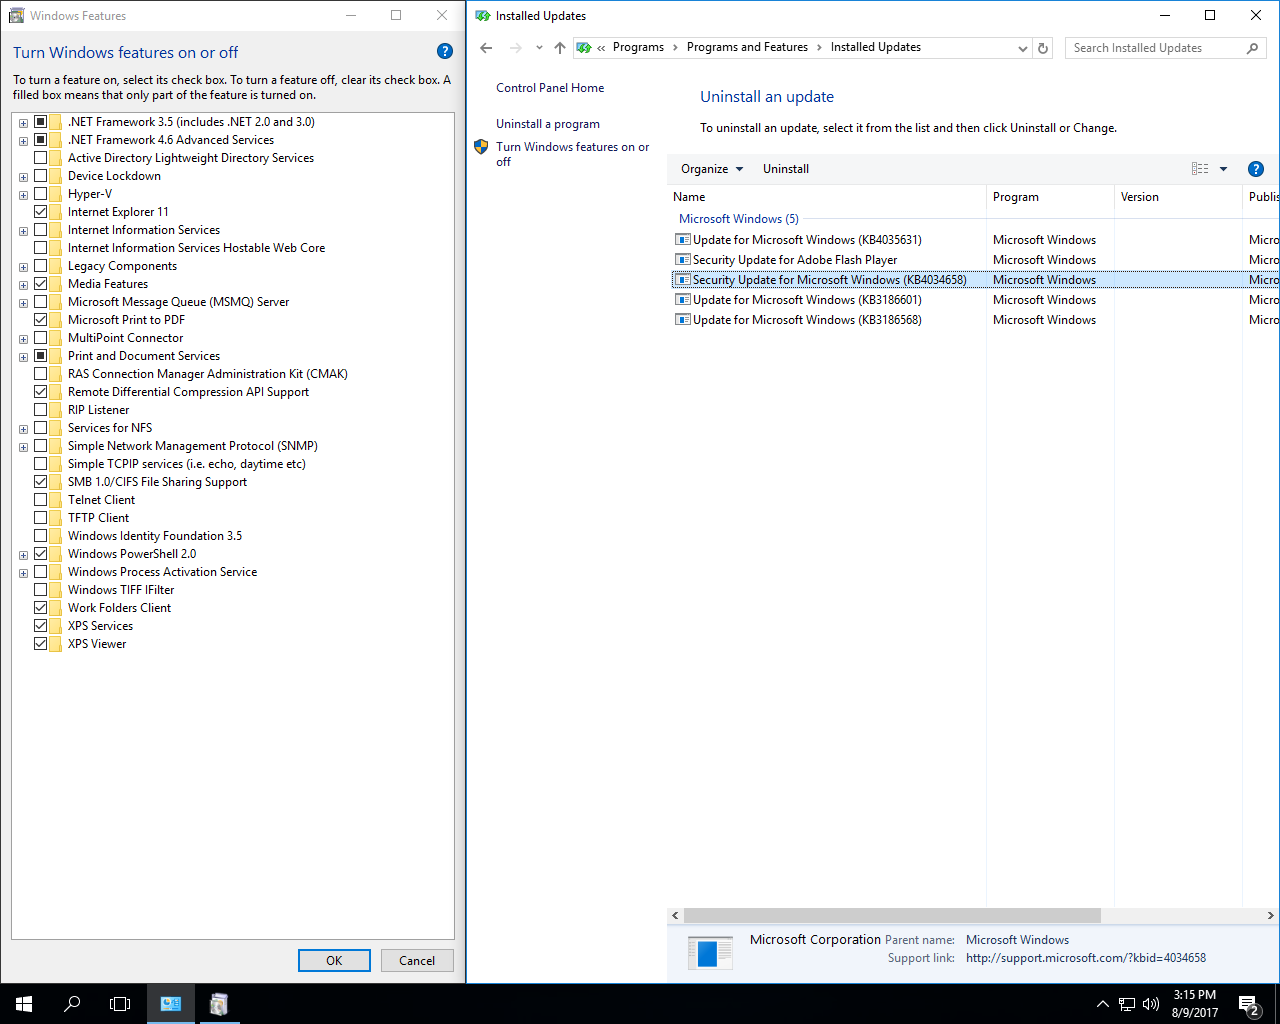Expand Windows PowerShell 2.0 node
The width and height of the screenshot is (1280, 1024).
pos(23,555)
